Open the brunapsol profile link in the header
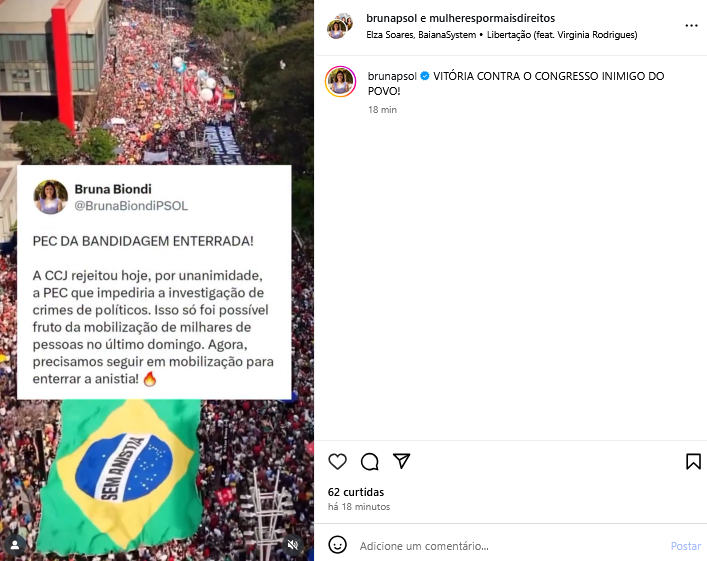707x561 pixels. click(391, 18)
